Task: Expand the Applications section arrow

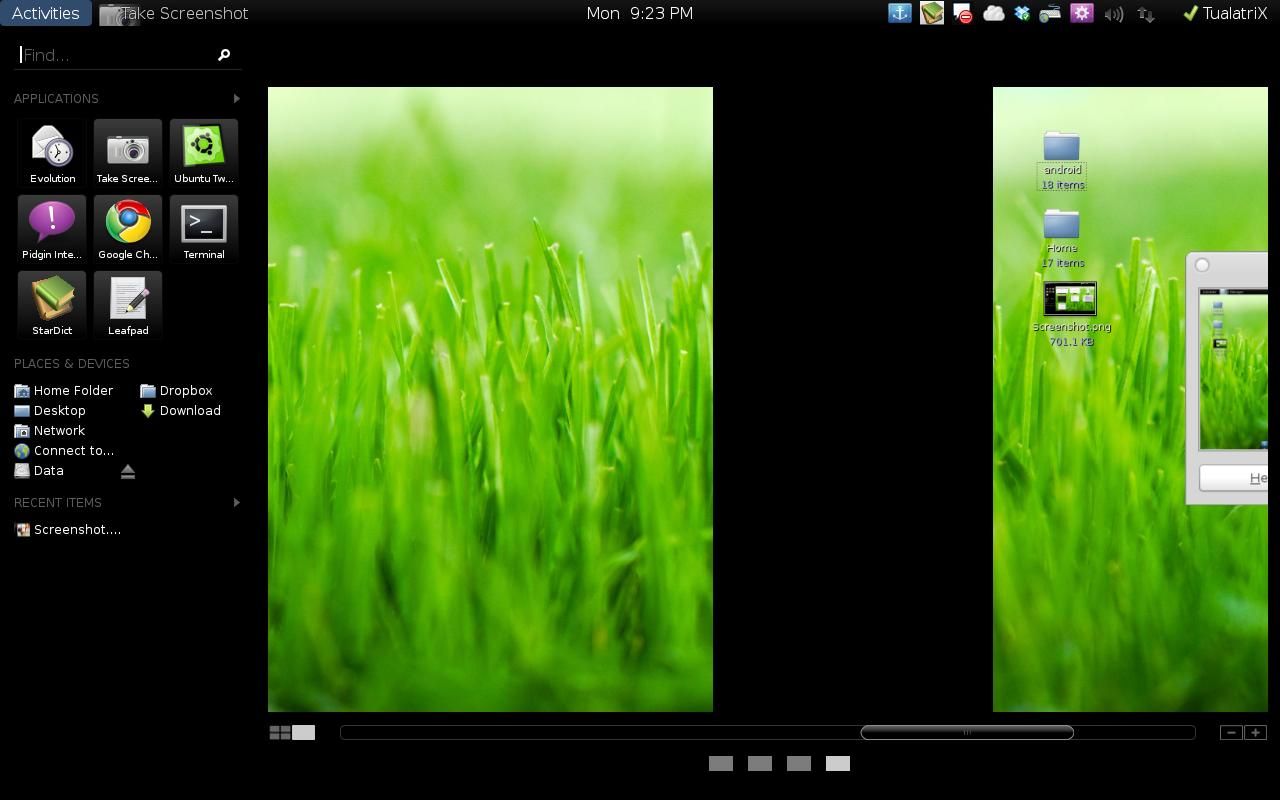Action: tap(236, 98)
